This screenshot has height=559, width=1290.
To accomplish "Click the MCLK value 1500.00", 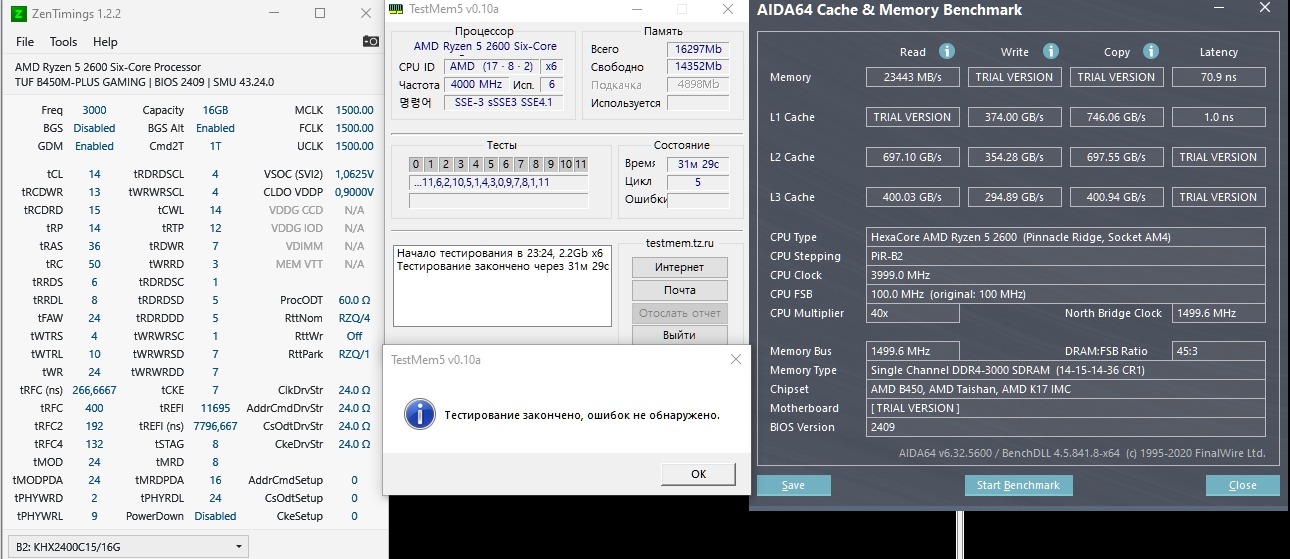I will point(354,110).
